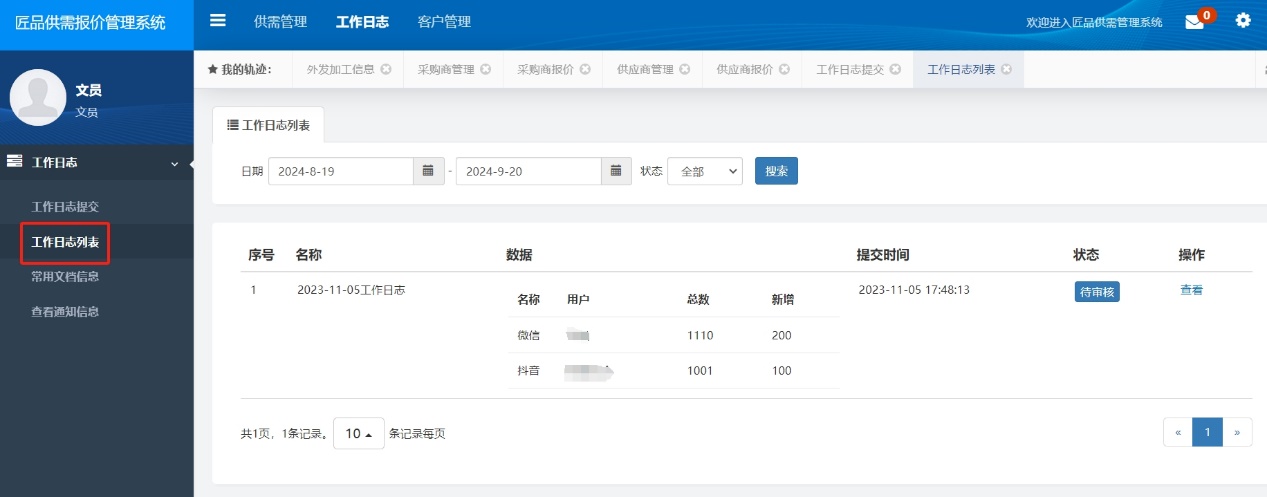Open 工作日志提交 in the sidebar

[x=65, y=206]
